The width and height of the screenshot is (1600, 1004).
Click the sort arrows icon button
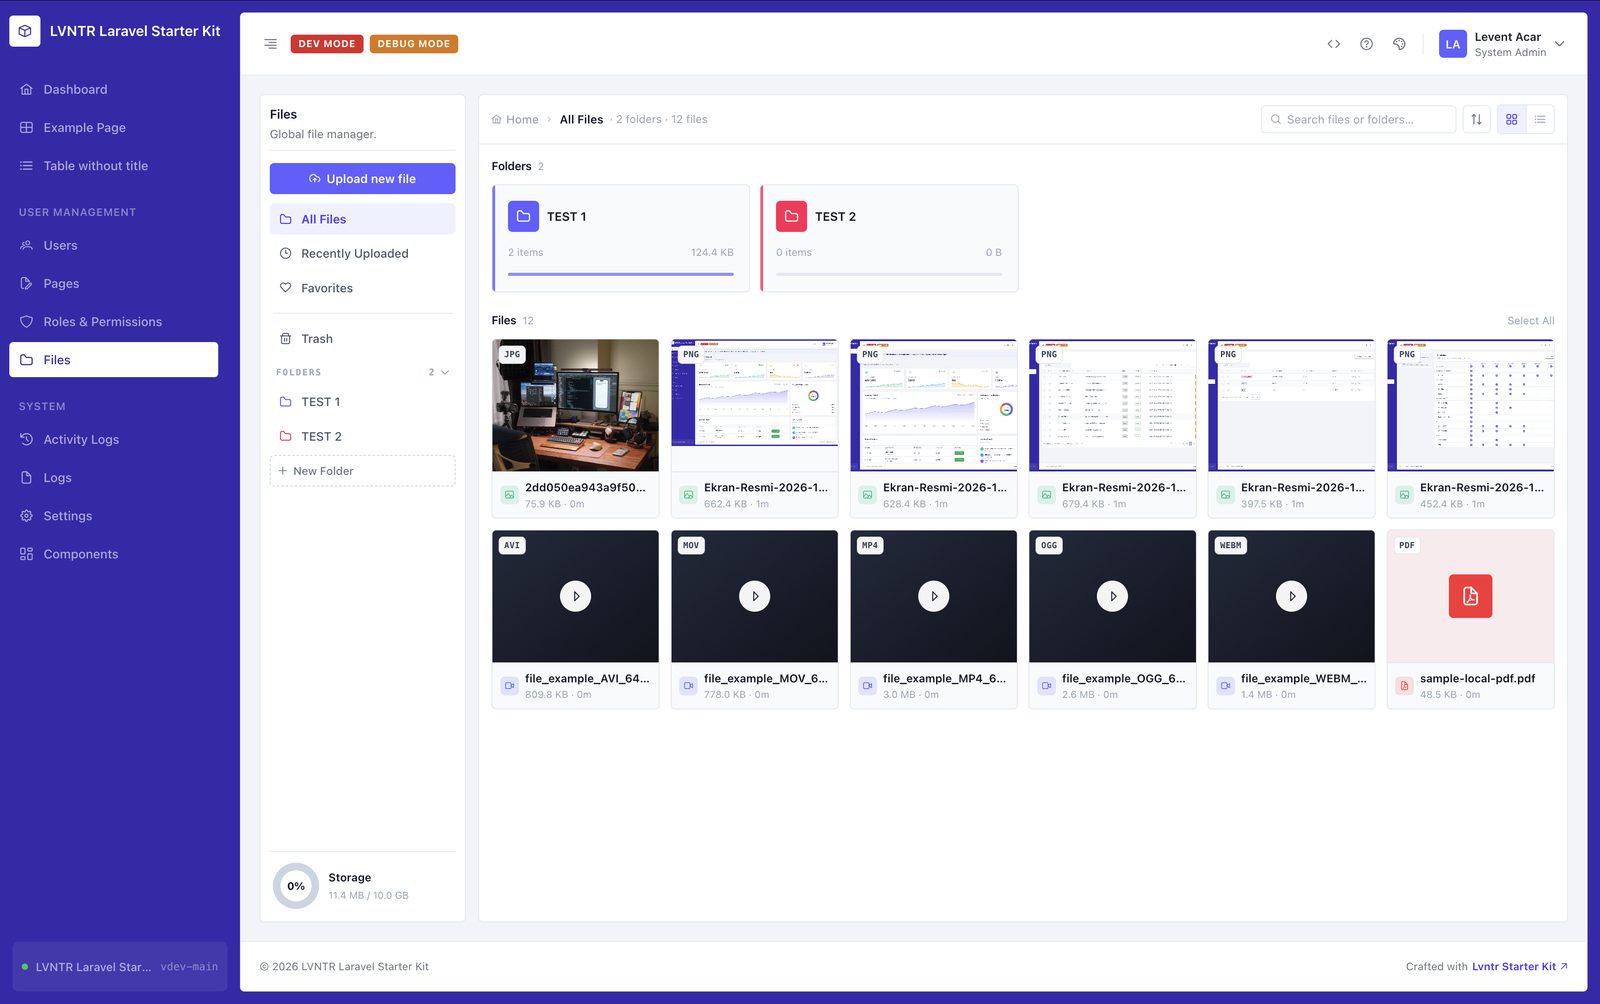click(x=1476, y=119)
